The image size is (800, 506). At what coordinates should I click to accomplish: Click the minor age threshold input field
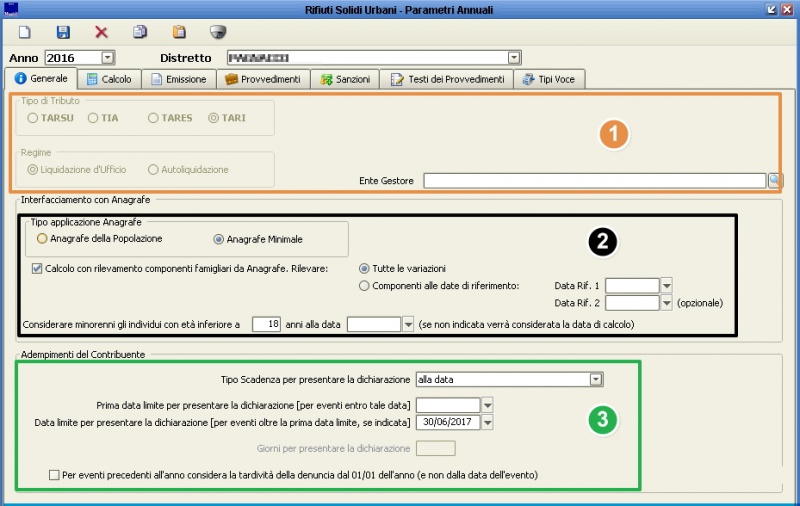point(266,324)
